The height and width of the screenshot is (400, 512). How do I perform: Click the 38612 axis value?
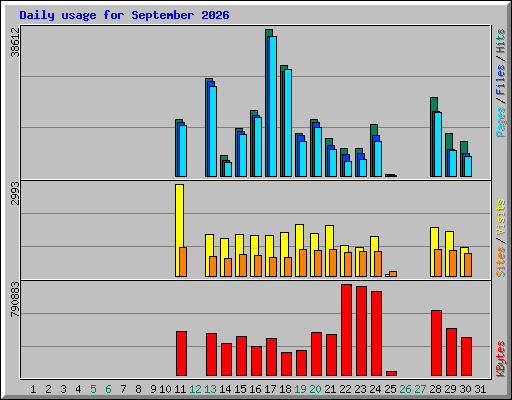(16, 42)
